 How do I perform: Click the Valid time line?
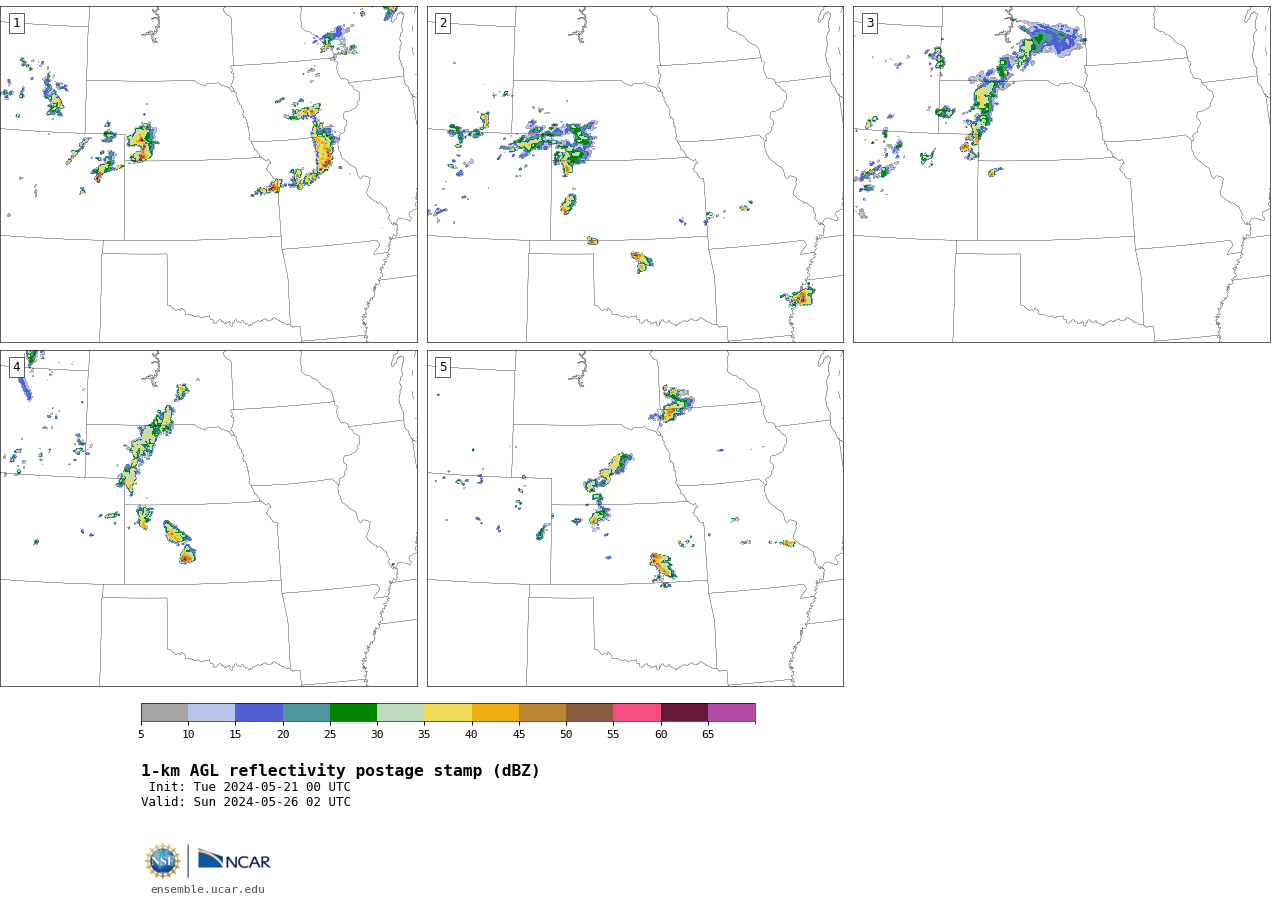point(246,802)
